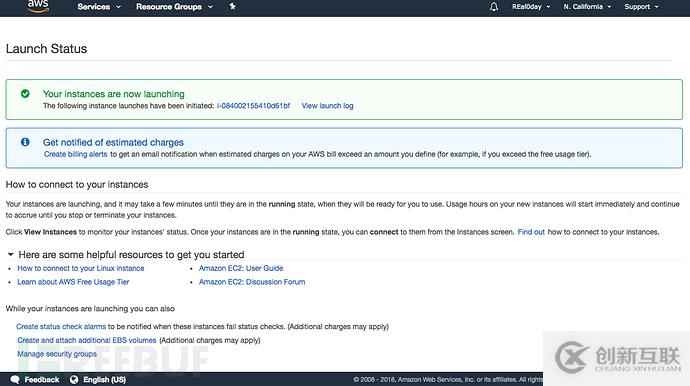Screen dimensions: 690x386
Task: Click Manage security groups link
Action: (57, 354)
